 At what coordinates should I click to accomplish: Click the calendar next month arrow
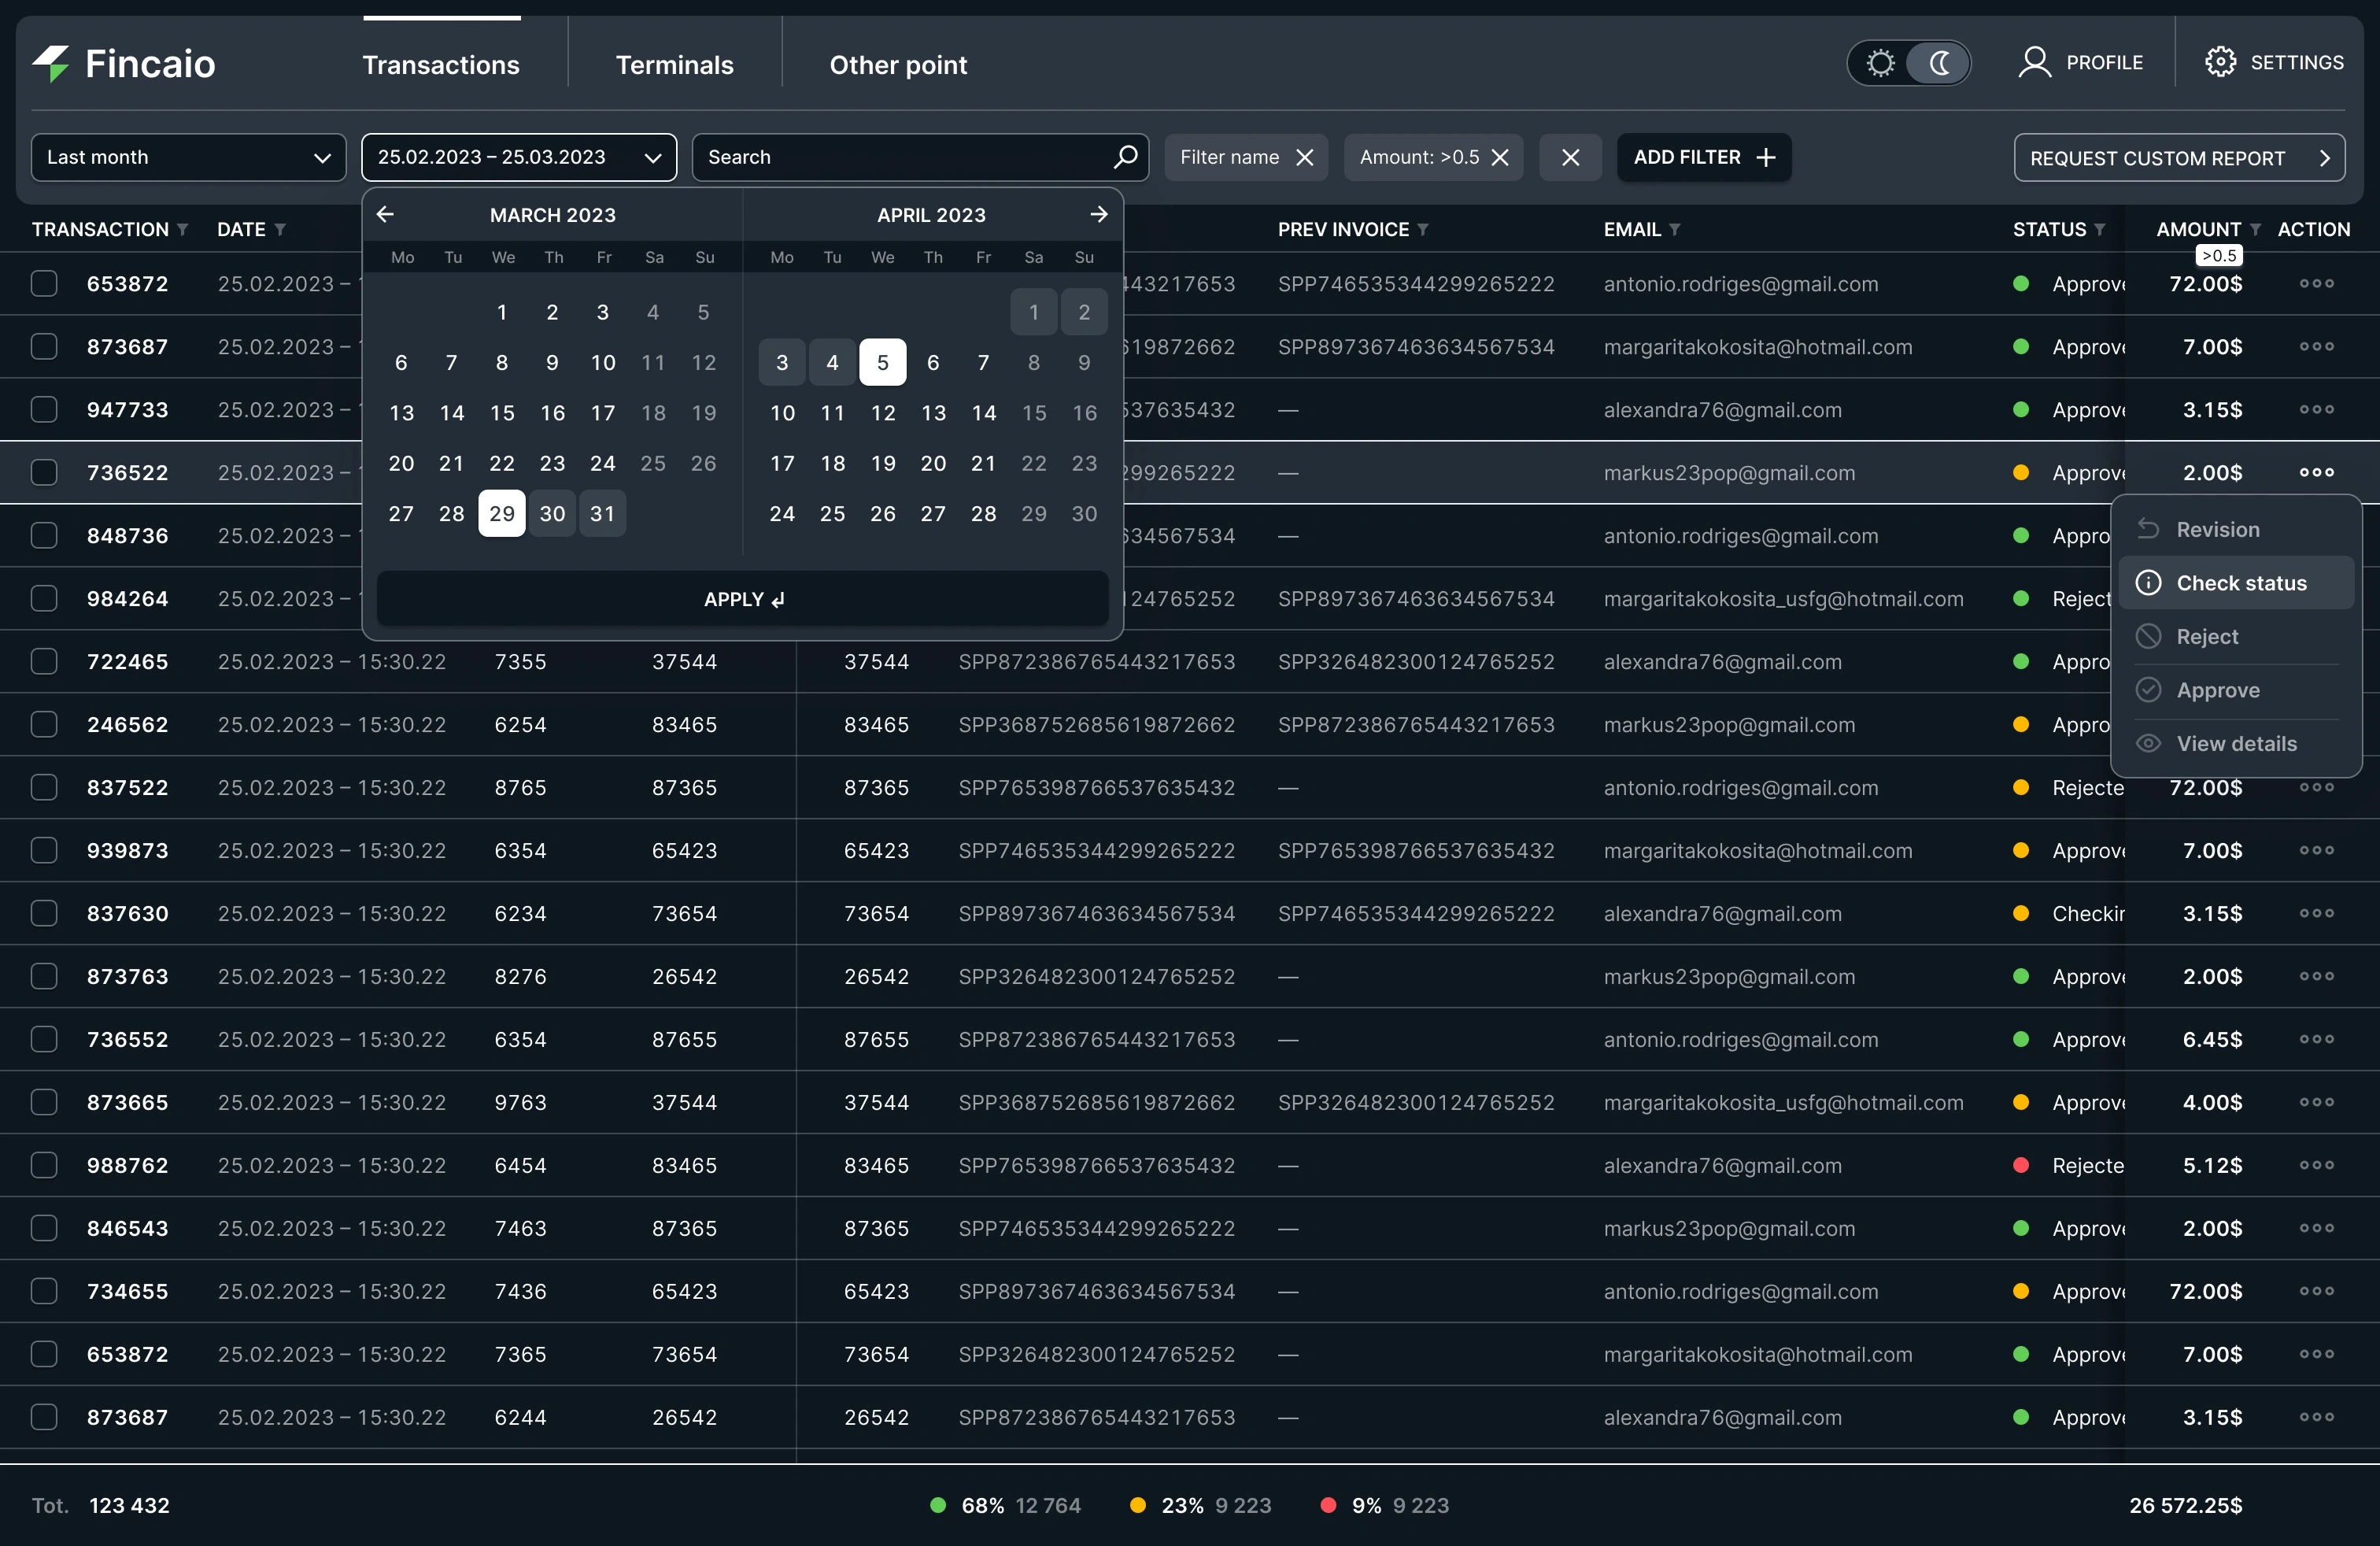tap(1099, 214)
